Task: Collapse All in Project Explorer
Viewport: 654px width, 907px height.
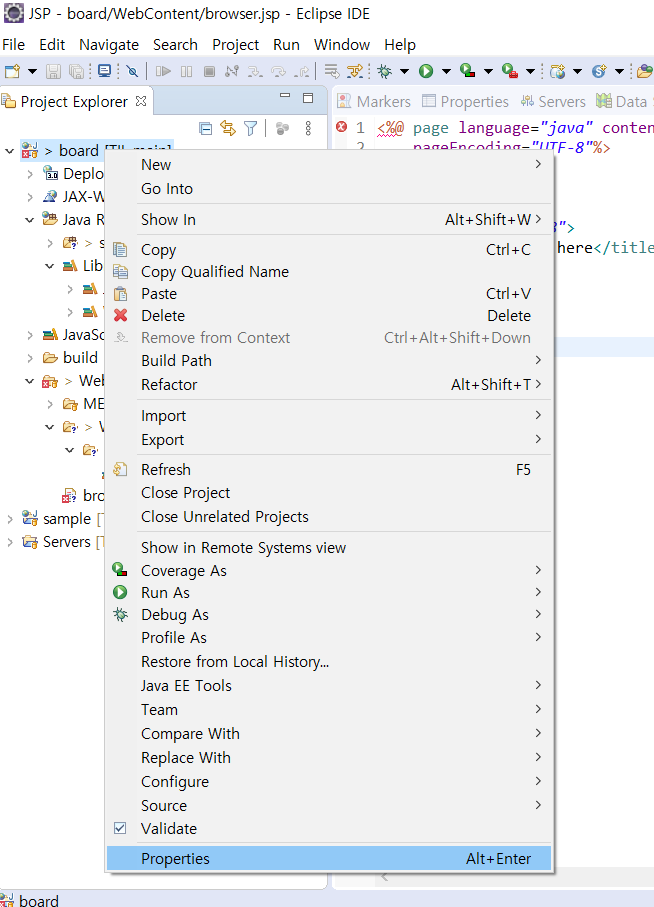Action: click(205, 128)
